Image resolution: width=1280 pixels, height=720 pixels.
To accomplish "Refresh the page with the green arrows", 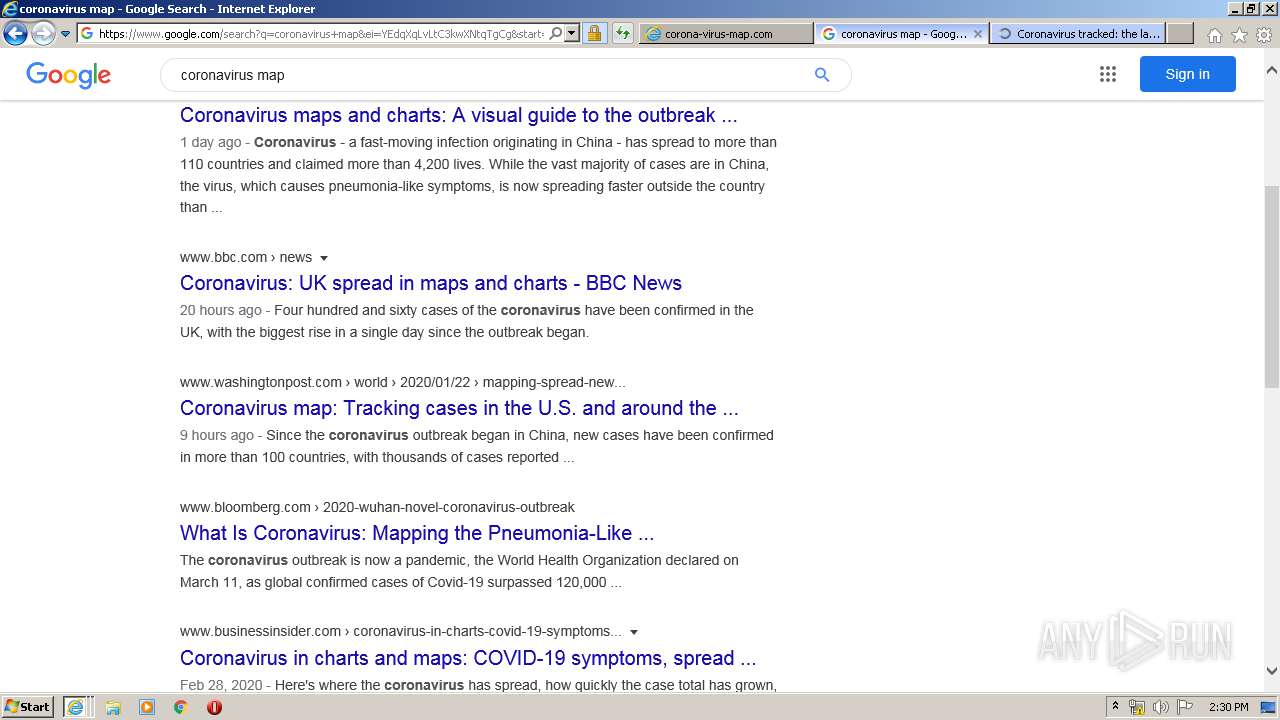I will coord(623,33).
